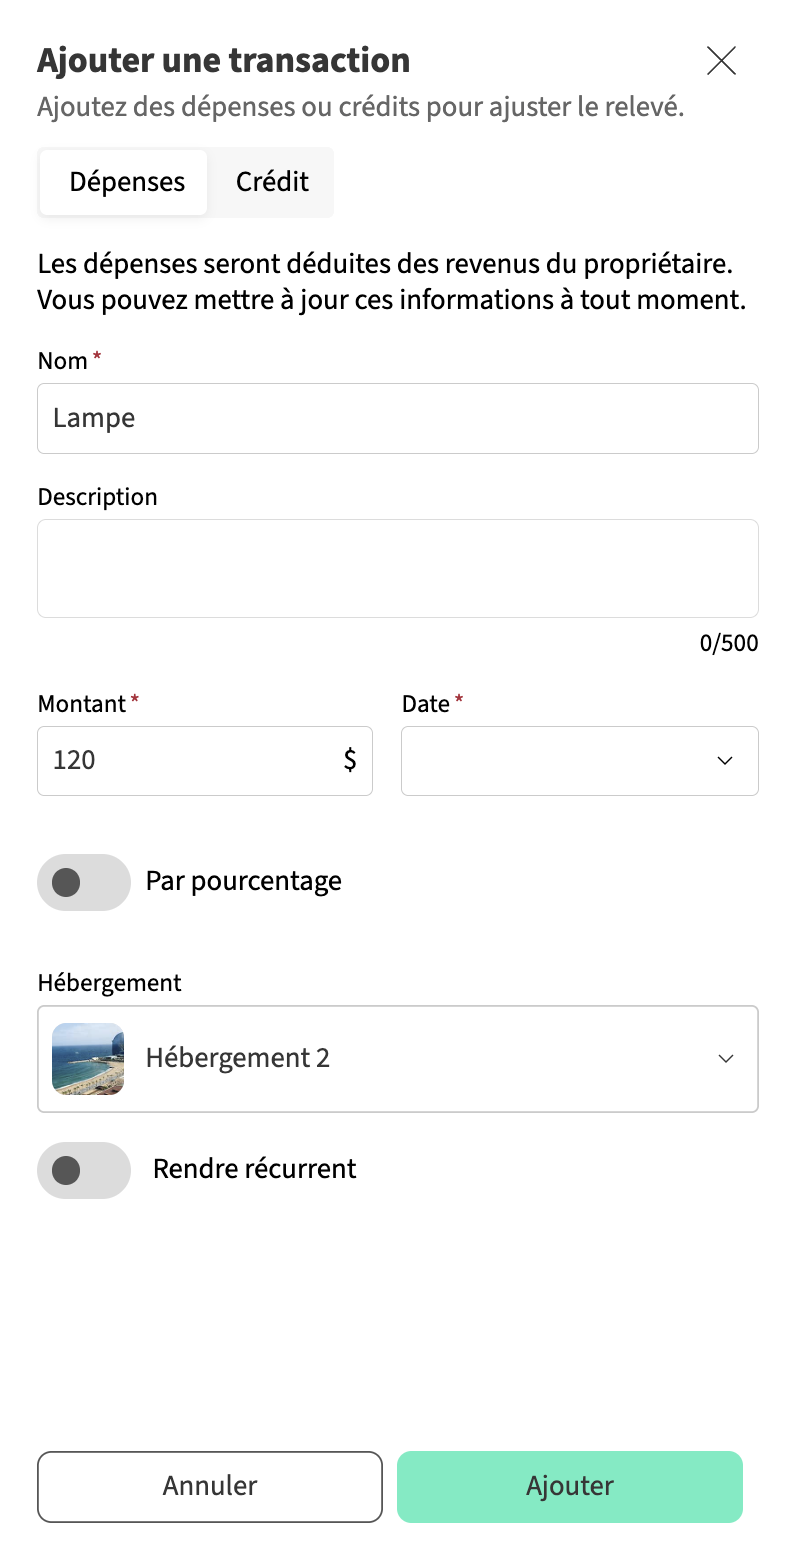Close the Ajouter une transaction dialog
The height and width of the screenshot is (1552, 786).
point(721,61)
